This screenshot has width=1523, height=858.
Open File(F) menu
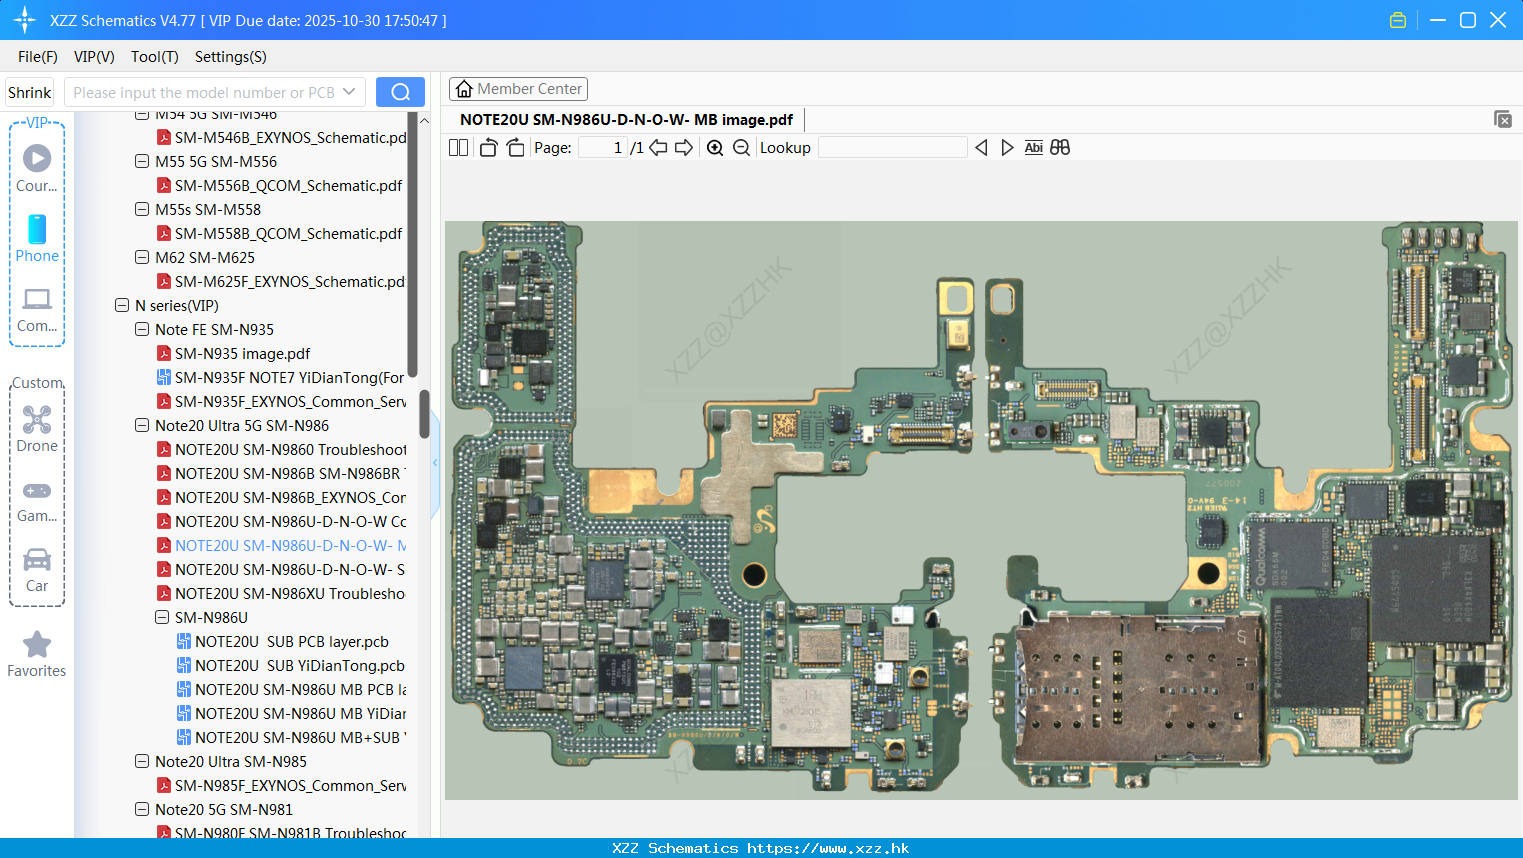click(38, 57)
